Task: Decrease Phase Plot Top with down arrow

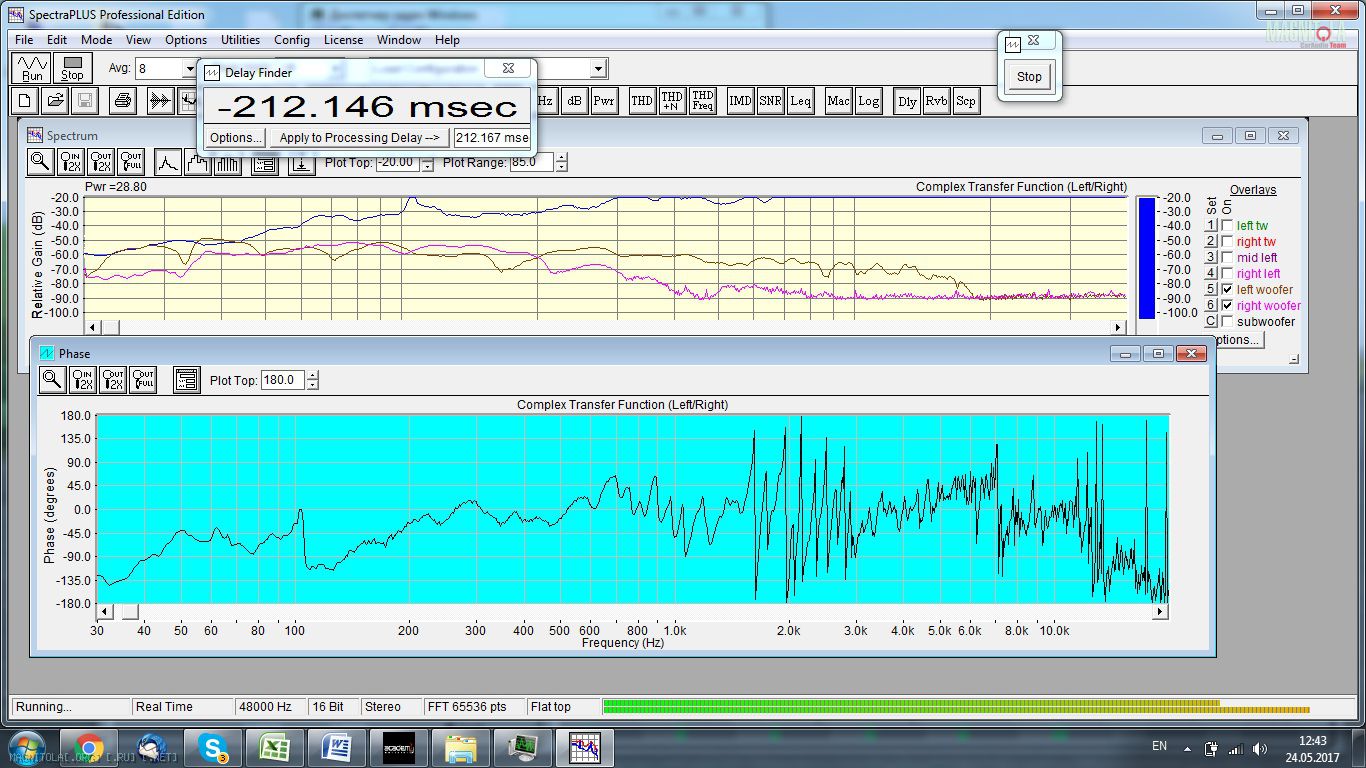Action: (313, 385)
